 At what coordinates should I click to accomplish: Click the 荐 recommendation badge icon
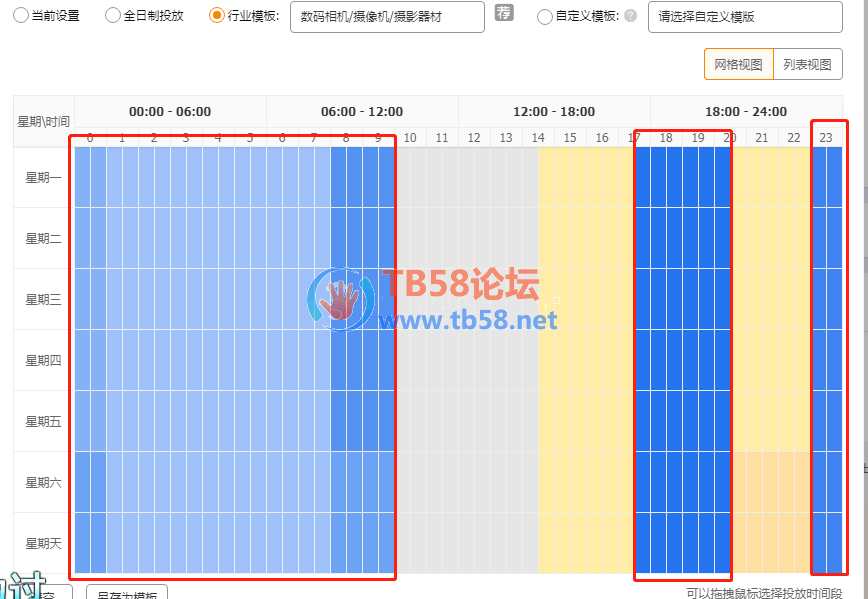[504, 14]
